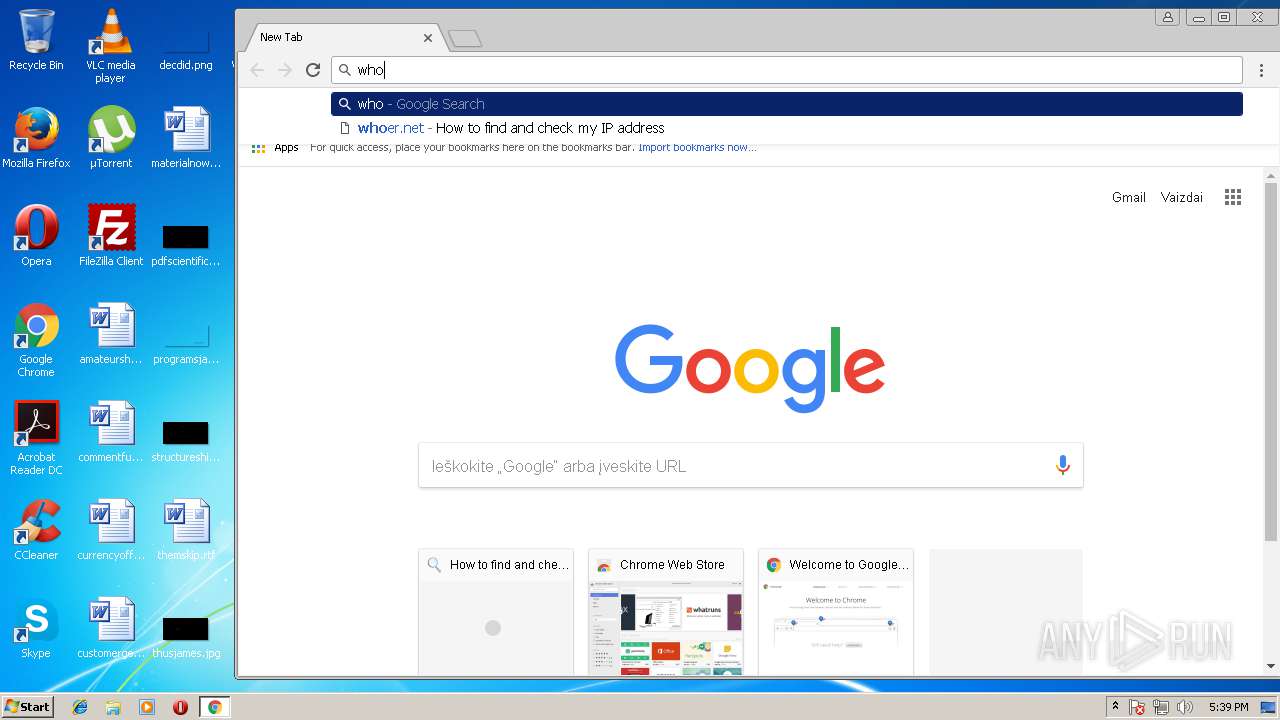Open the Vaizdai images link
Image resolution: width=1280 pixels, height=720 pixels.
(x=1181, y=197)
